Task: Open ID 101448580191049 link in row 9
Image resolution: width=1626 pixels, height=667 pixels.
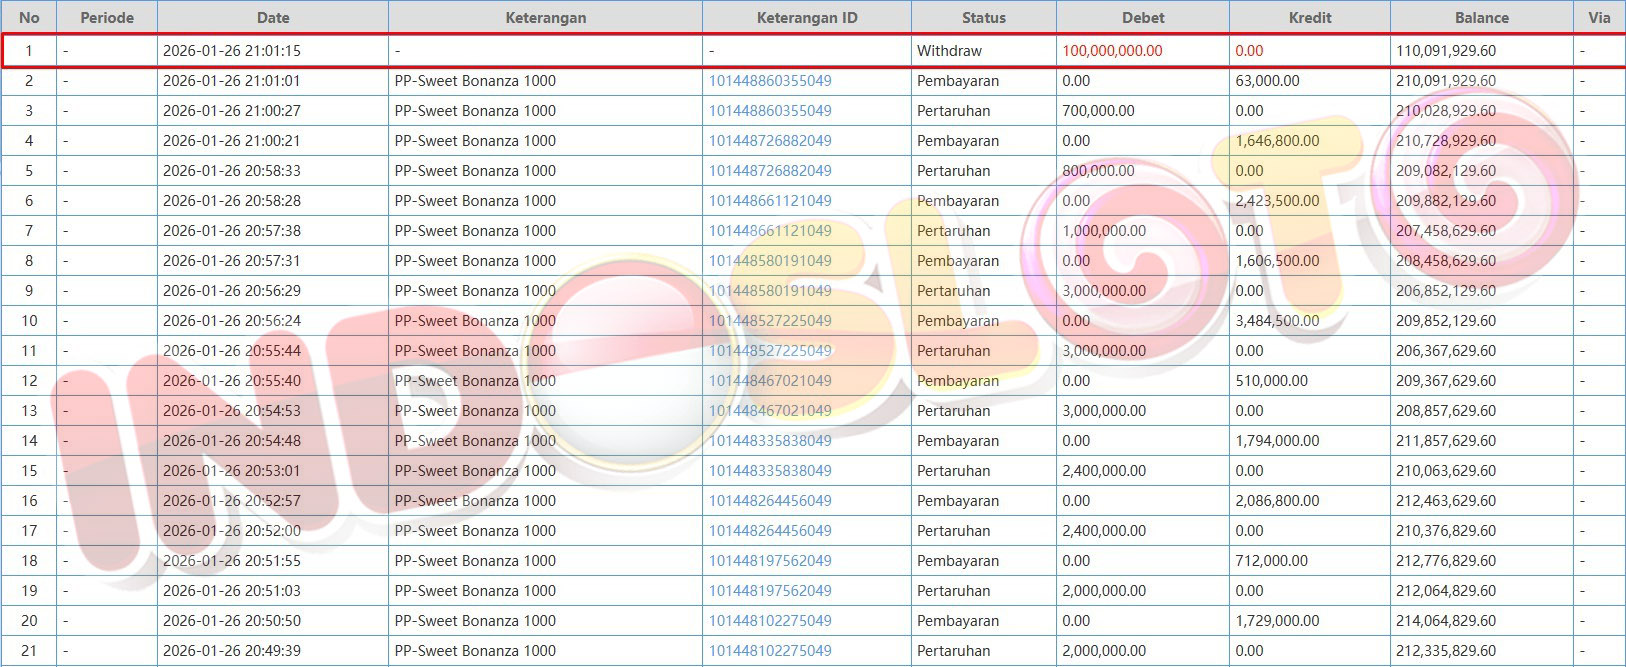Action: point(770,291)
